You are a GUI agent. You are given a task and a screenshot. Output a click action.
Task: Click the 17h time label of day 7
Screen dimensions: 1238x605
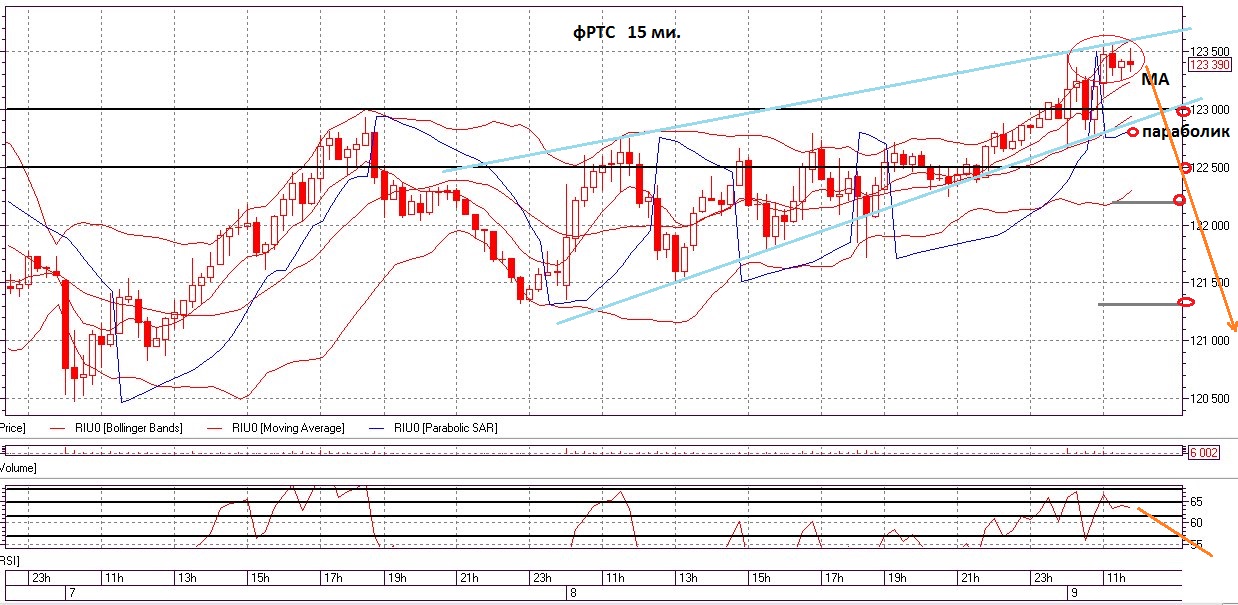[x=333, y=578]
